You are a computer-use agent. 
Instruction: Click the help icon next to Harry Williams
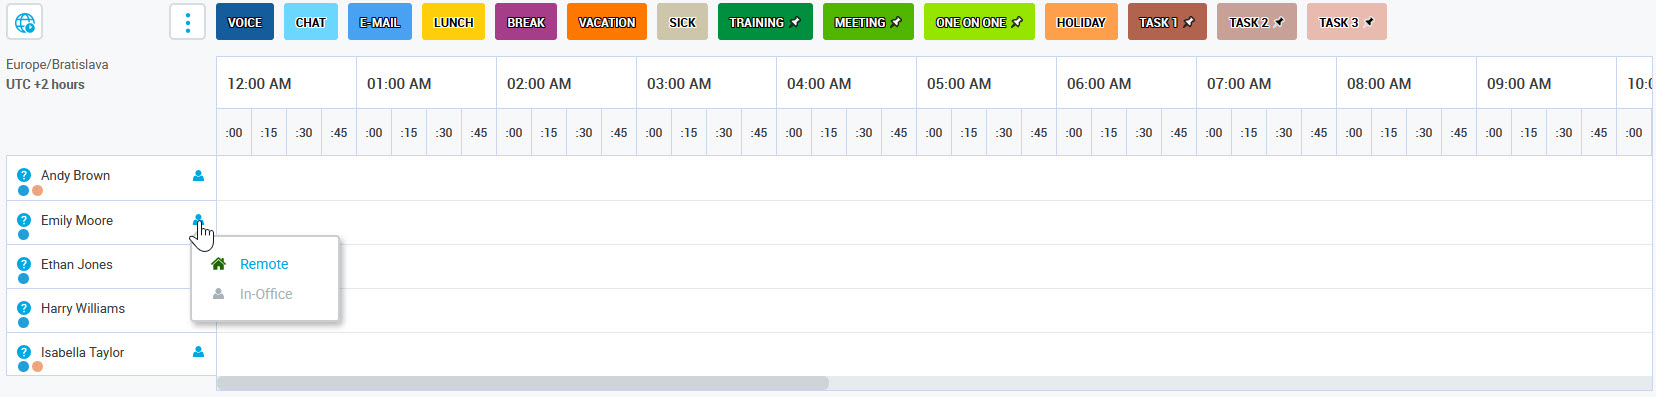[24, 309]
